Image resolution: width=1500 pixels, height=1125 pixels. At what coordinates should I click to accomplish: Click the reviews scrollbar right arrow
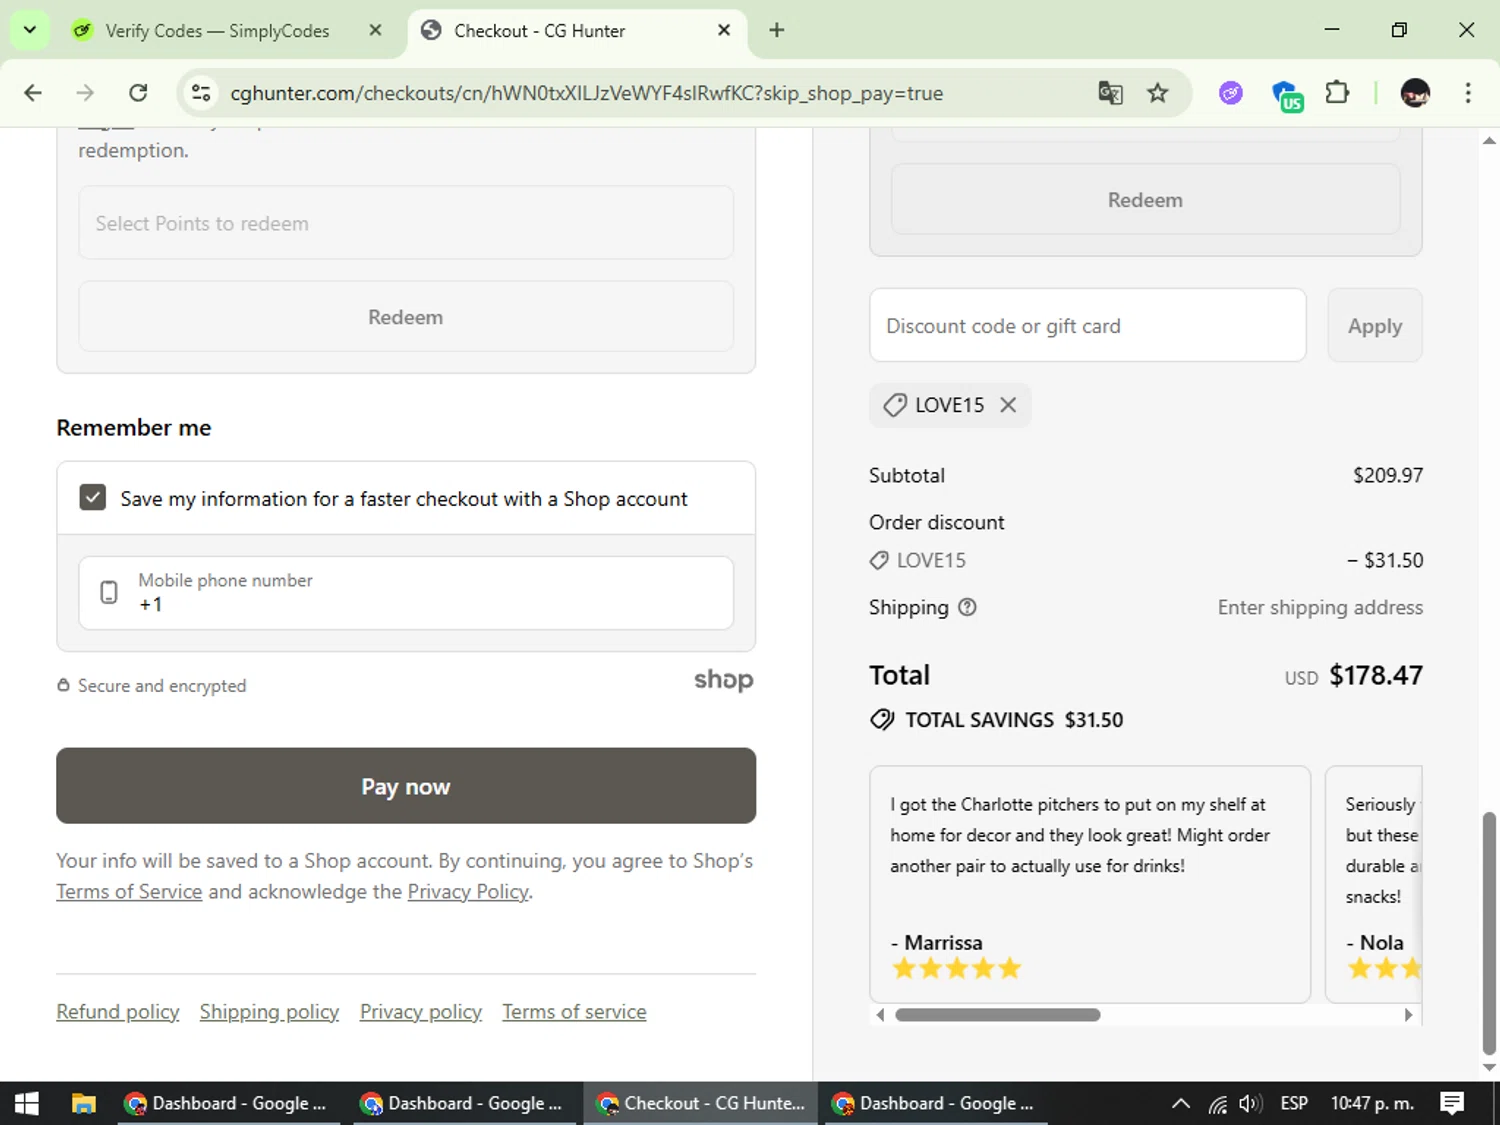pyautogui.click(x=1408, y=1015)
